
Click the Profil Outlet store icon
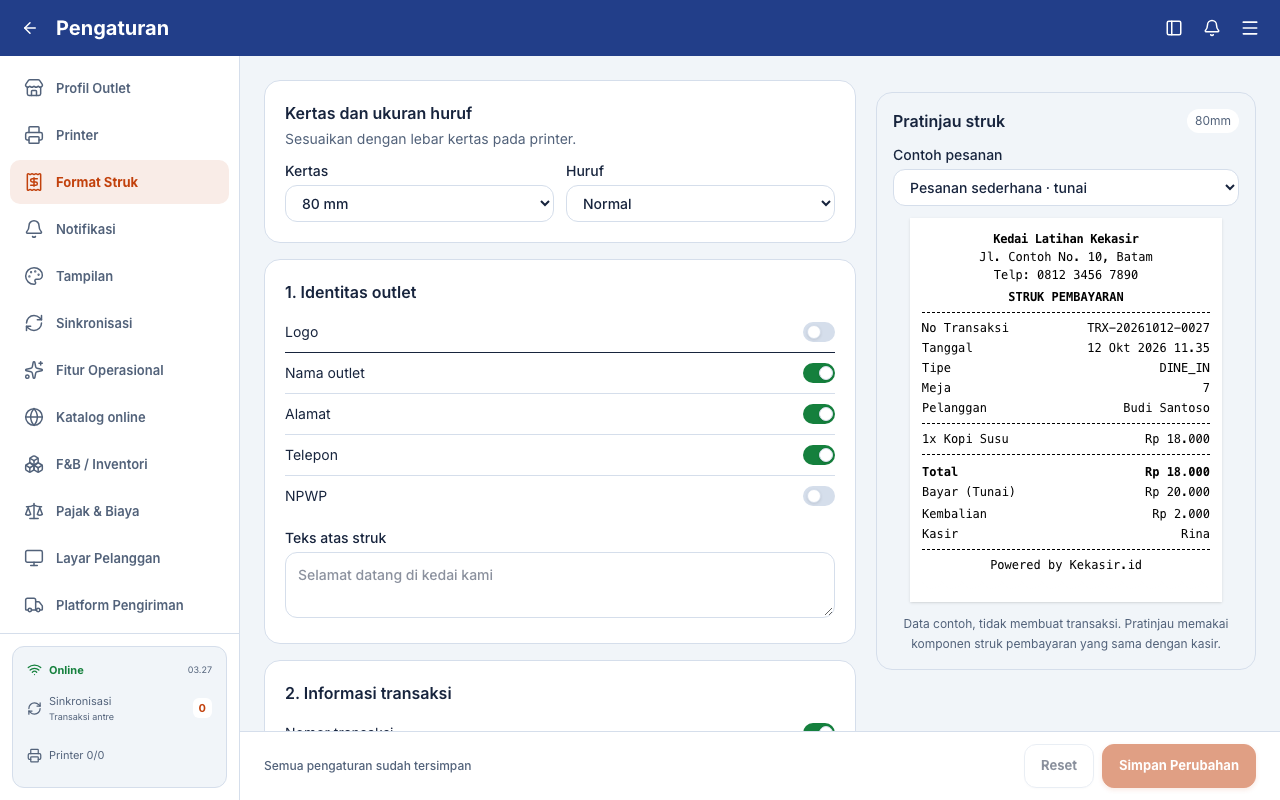pos(34,88)
